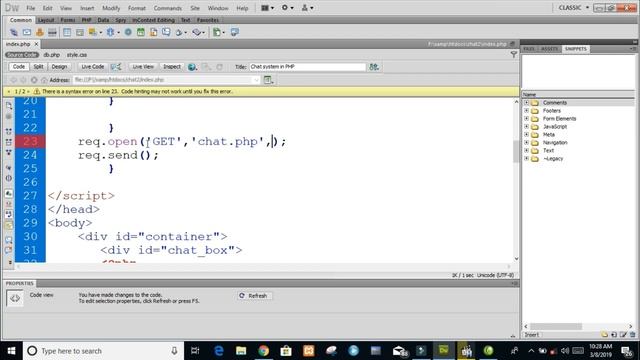Screen dimensions: 640x360
Task: Switch to the PHP insert tab
Action: (x=87, y=20)
